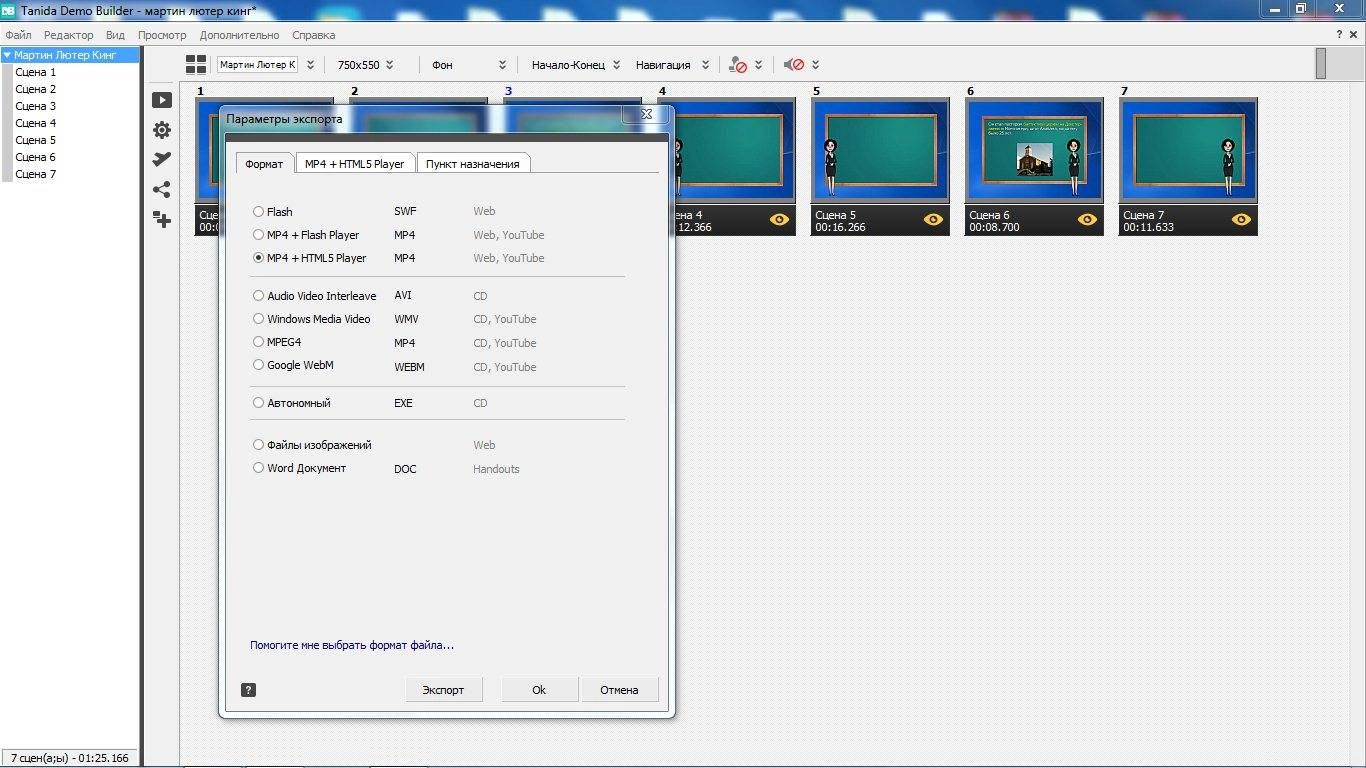Select Сцена 3 in the tree
Viewport: 1366px width, 768px height.
(36, 107)
